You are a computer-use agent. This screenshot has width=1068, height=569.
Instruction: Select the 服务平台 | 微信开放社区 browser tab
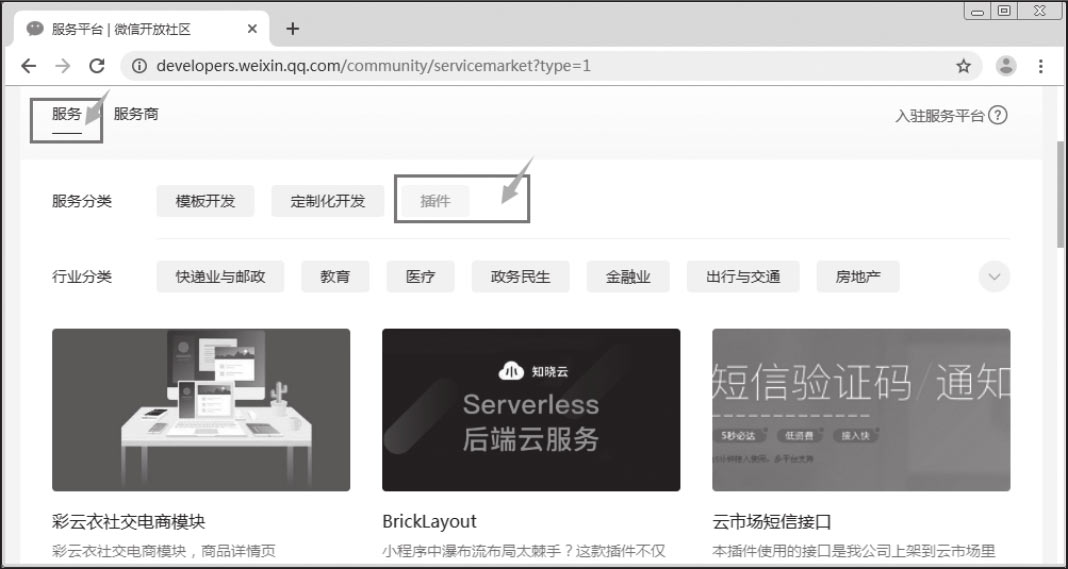pyautogui.click(x=142, y=29)
